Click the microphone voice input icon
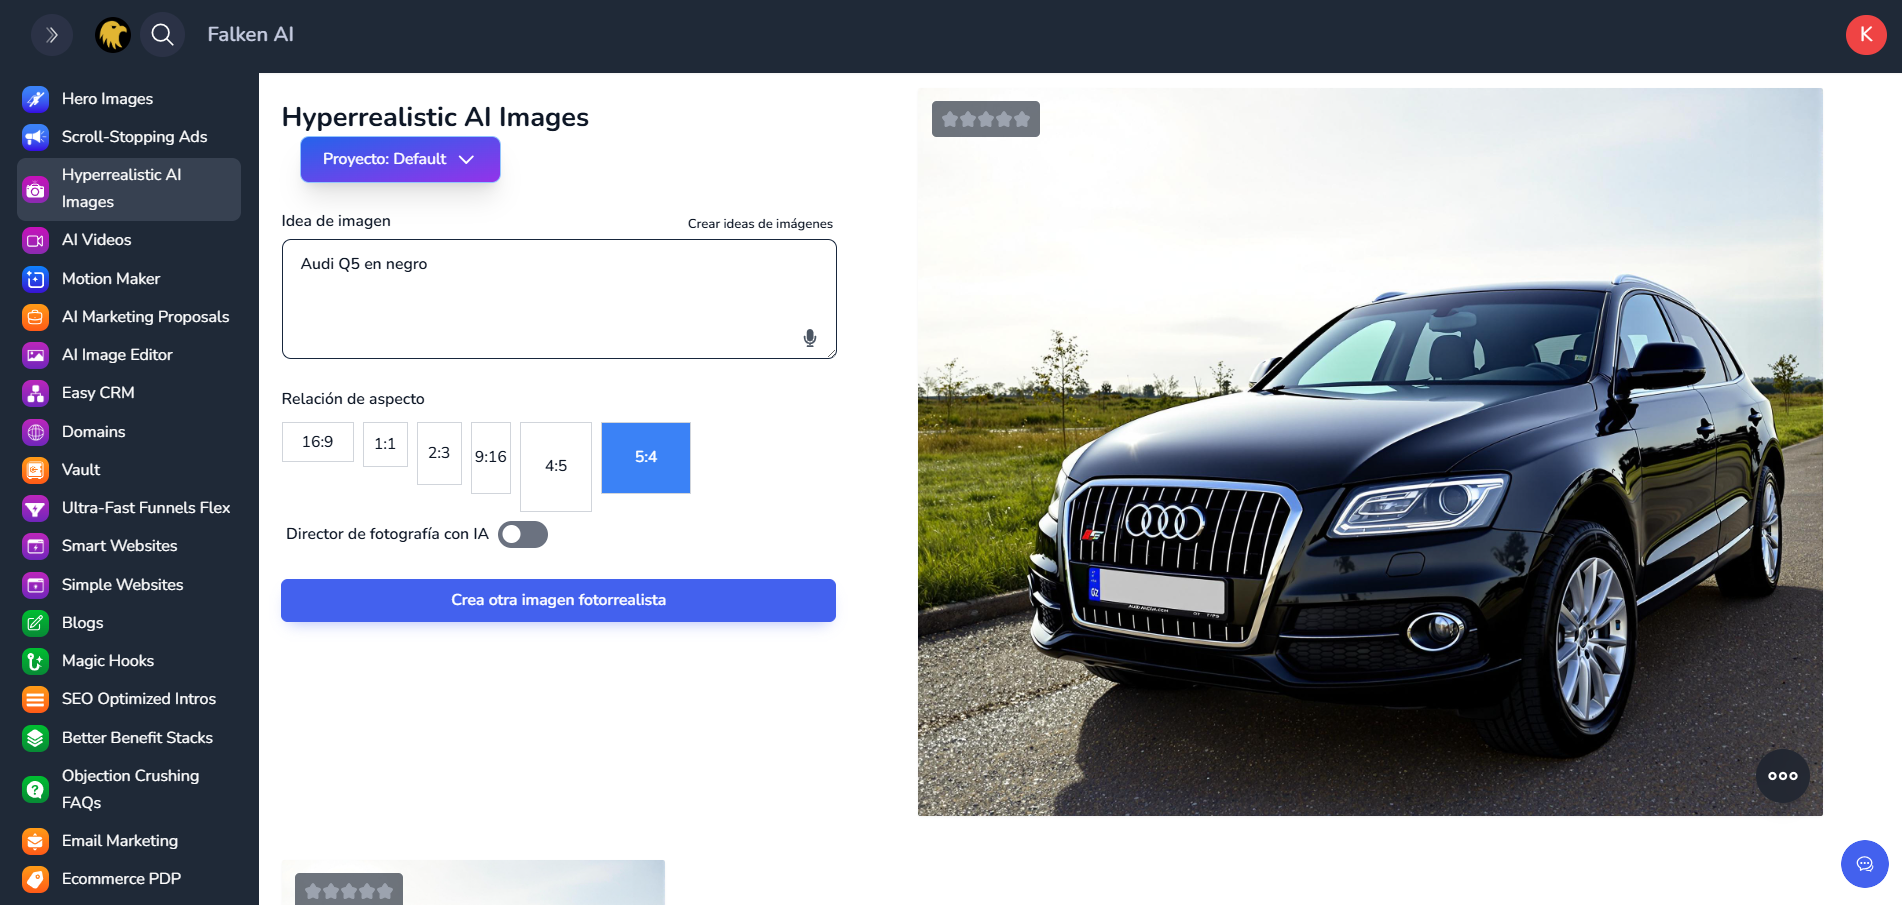 (809, 338)
